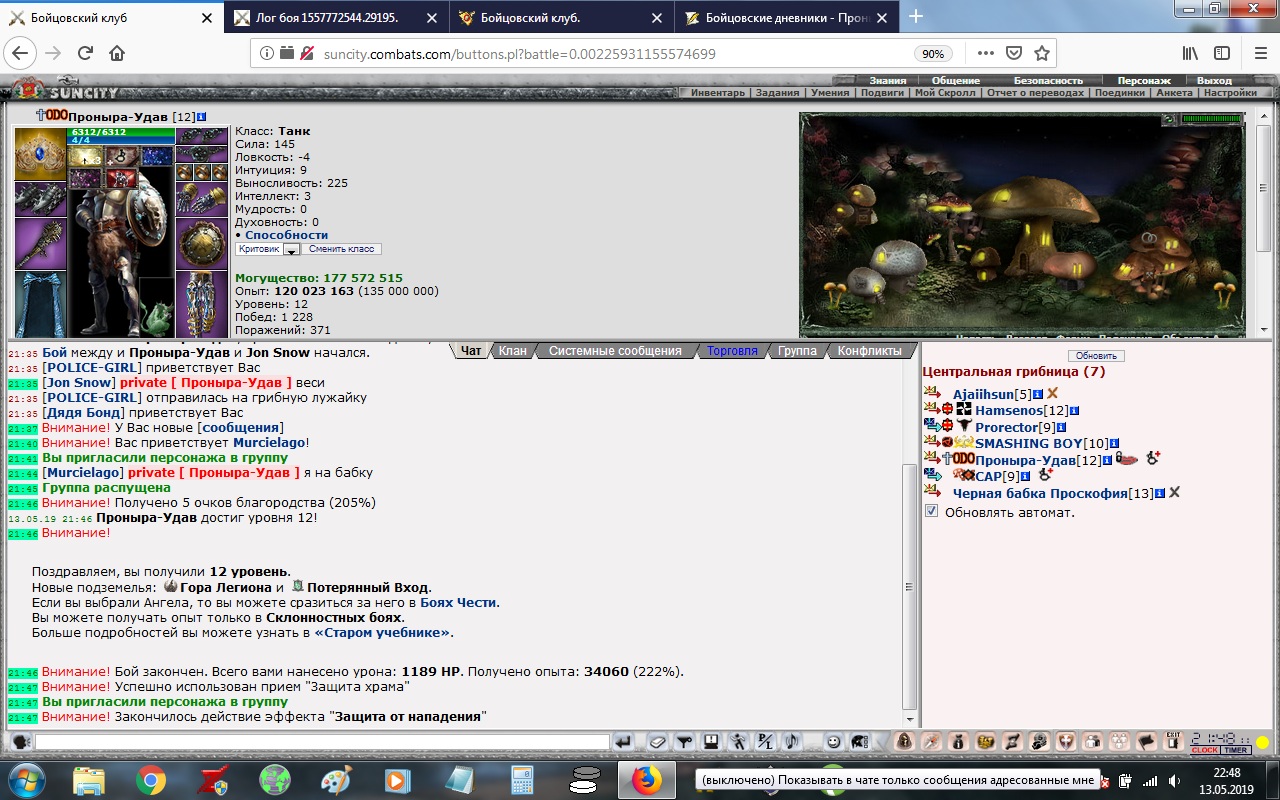Toggle chat sound note icon
Screen dimensions: 1280x800
point(792,742)
